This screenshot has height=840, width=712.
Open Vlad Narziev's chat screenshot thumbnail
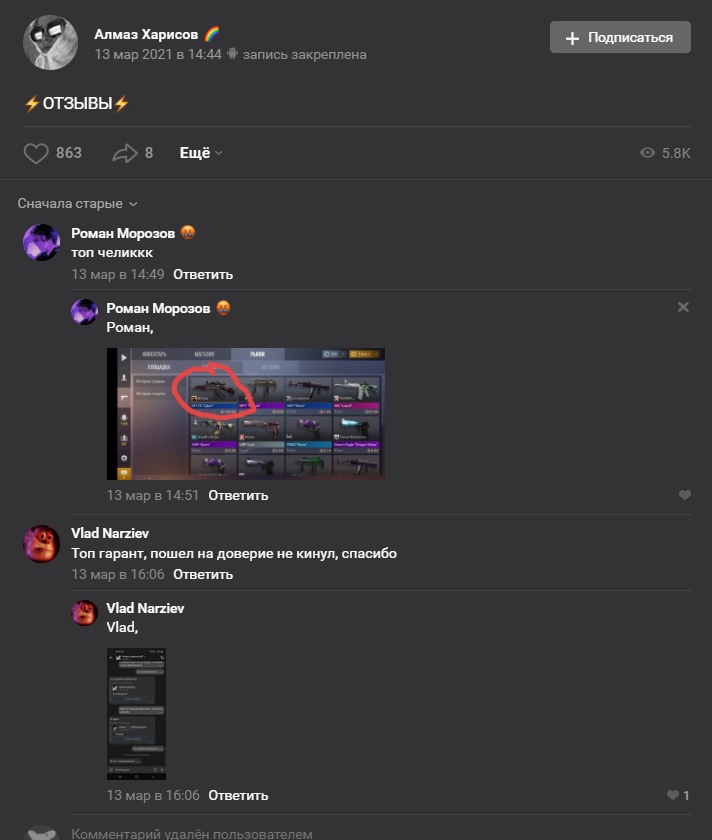click(136, 714)
